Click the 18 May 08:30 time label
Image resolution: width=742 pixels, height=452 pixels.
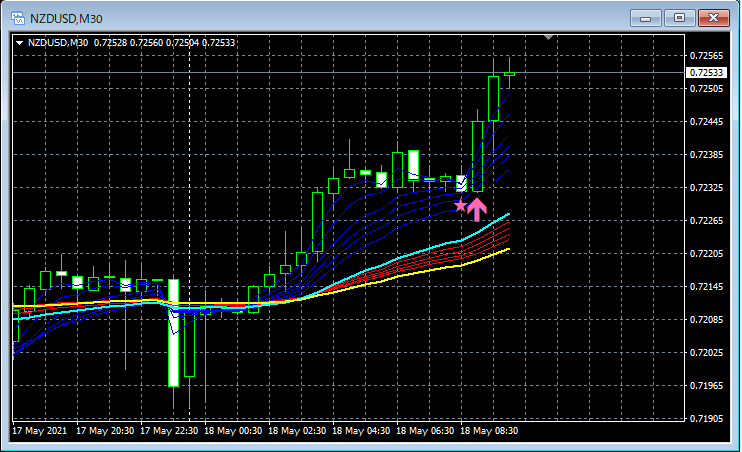pos(489,431)
